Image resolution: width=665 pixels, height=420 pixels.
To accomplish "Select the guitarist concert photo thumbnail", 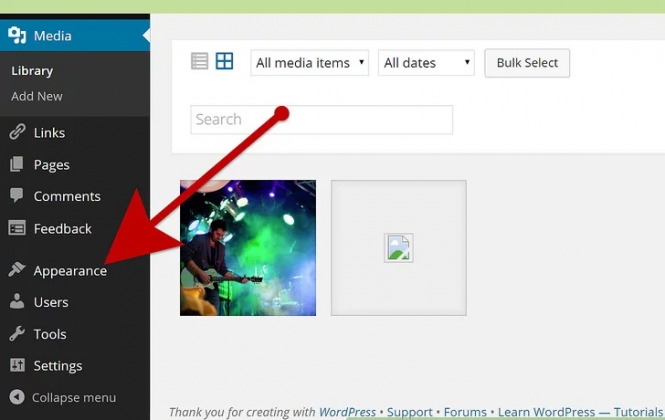I will click(248, 248).
